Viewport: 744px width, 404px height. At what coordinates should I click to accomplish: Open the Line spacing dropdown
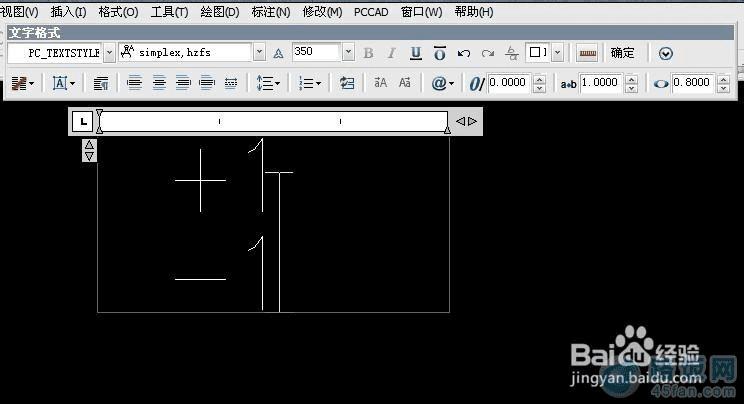pos(268,84)
